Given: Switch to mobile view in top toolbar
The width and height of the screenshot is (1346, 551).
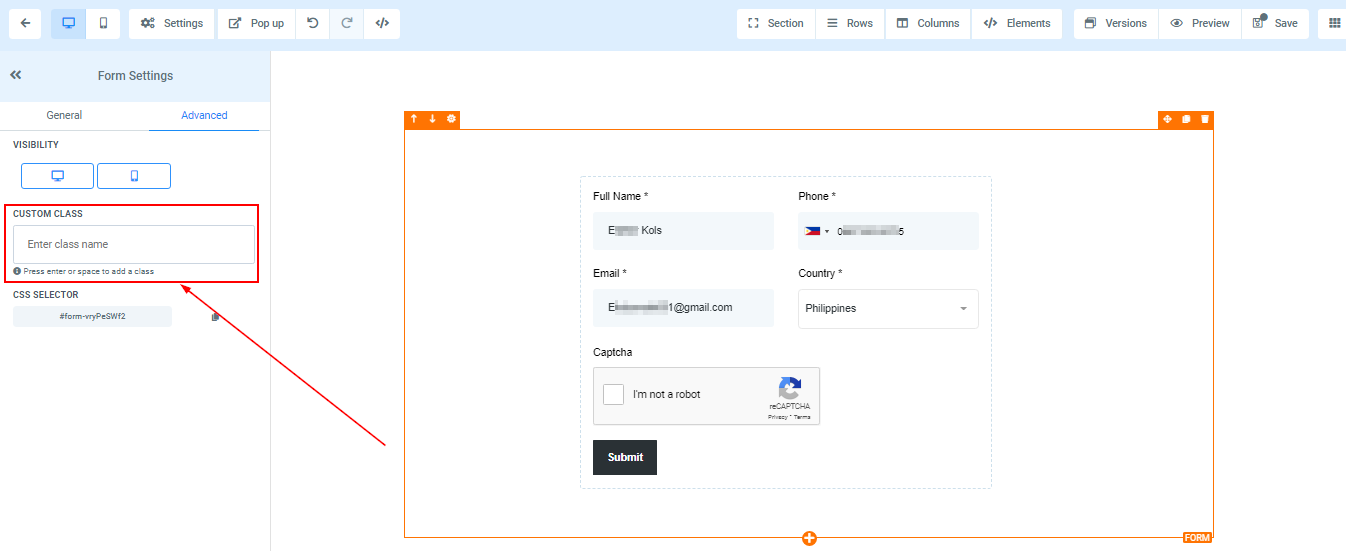Looking at the screenshot, I should [103, 23].
